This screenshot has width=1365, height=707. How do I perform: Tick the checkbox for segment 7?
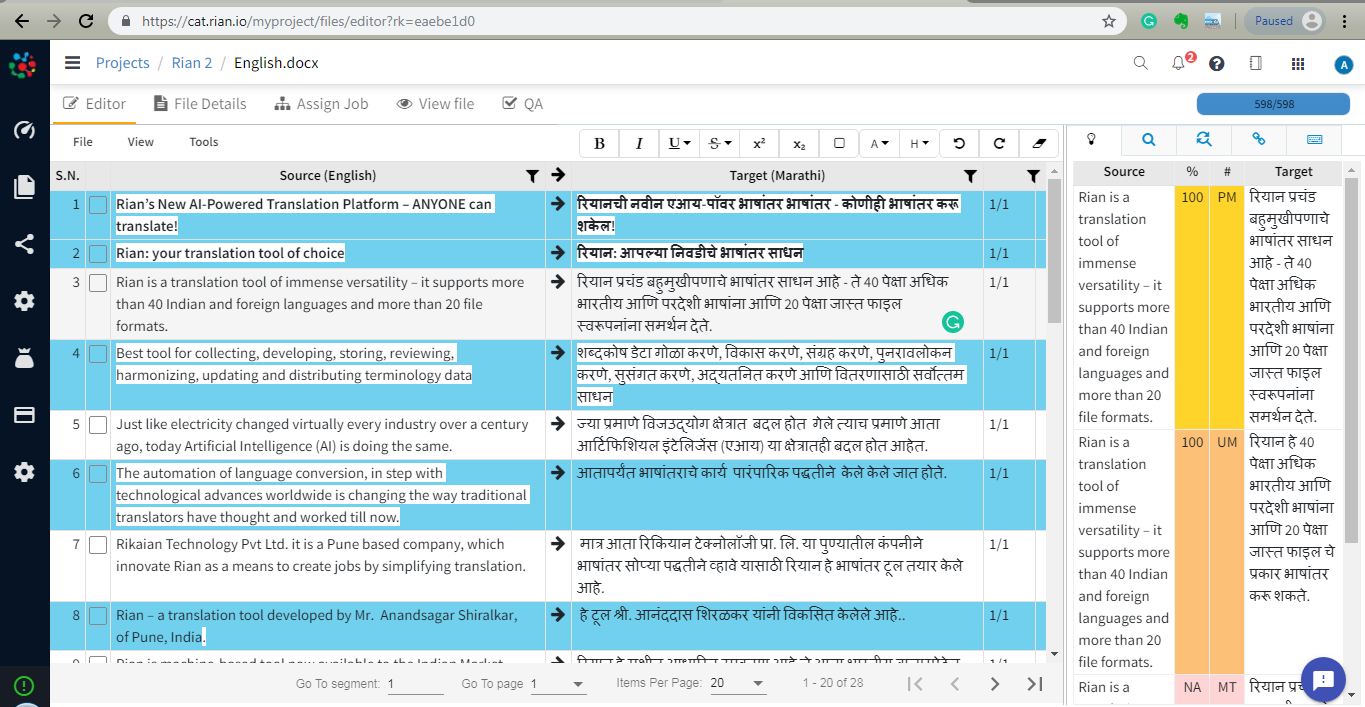click(x=98, y=545)
